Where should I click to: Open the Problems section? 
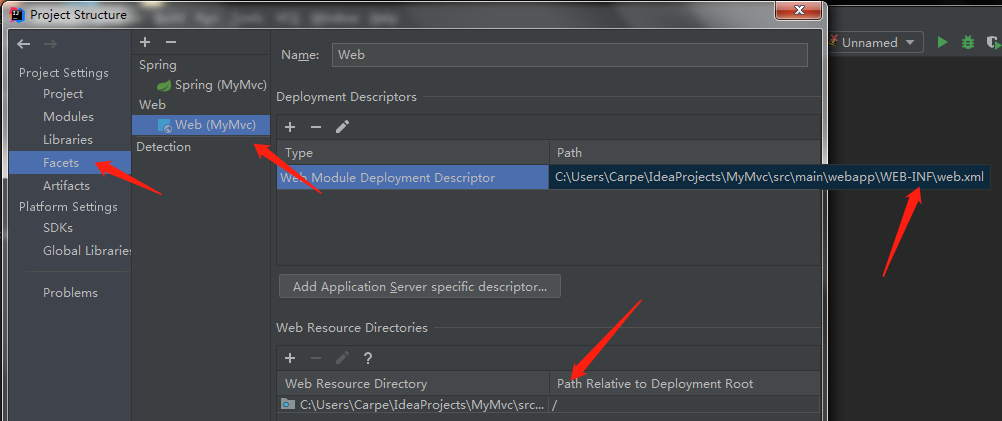[x=70, y=293]
